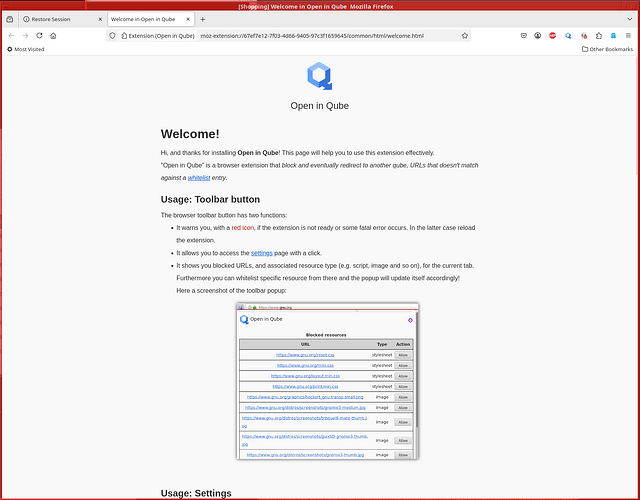Open the Adblock Plus extension popup
The height and width of the screenshot is (500, 640).
coord(553,36)
